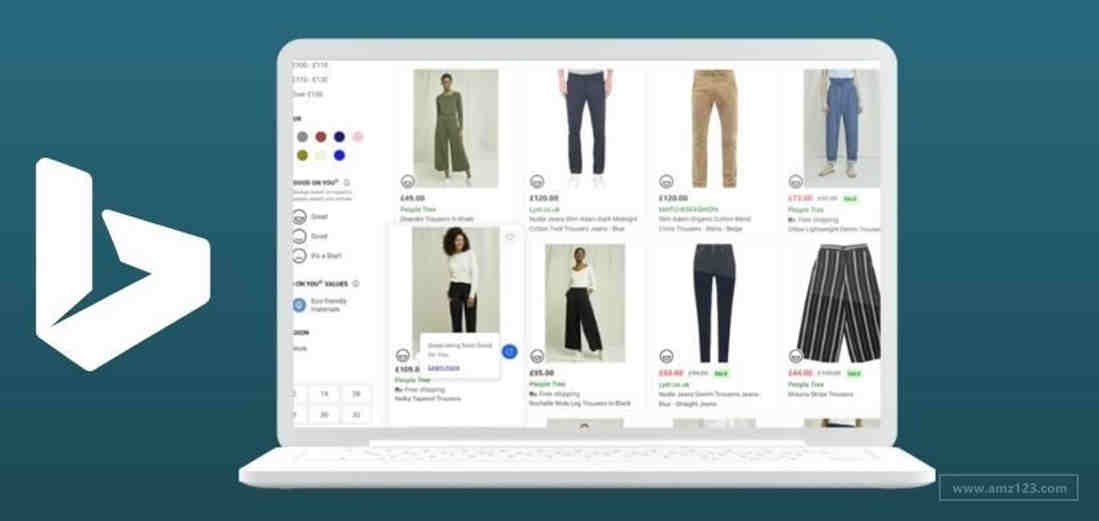Click the rating badge on the navy slim trousers
1099x521 pixels.
(x=538, y=181)
